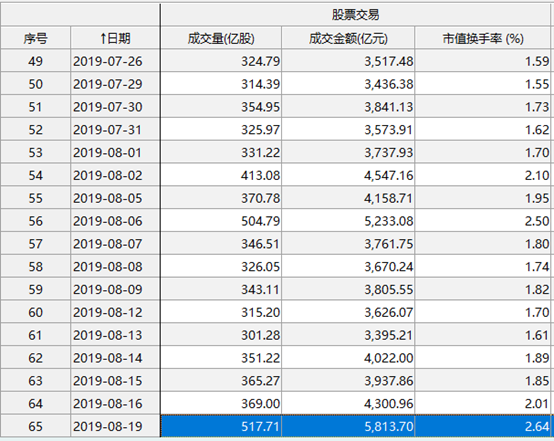The height and width of the screenshot is (441, 554).
Task: Click the 序号 column header
Action: tap(35, 38)
